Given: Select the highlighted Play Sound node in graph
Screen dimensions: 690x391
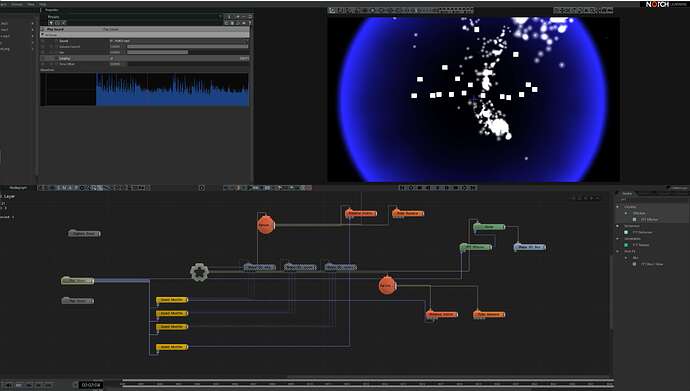Looking at the screenshot, I should 77,281.
